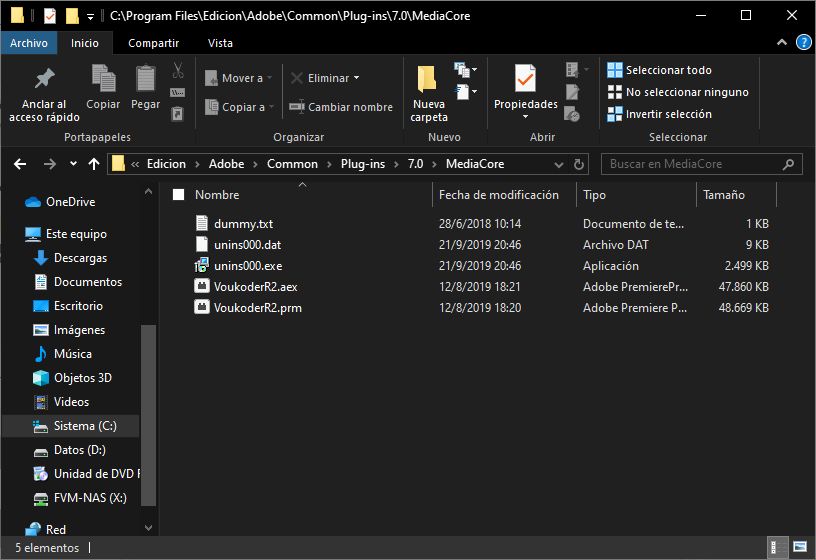Open the Compartir ribbon tab

click(x=153, y=43)
